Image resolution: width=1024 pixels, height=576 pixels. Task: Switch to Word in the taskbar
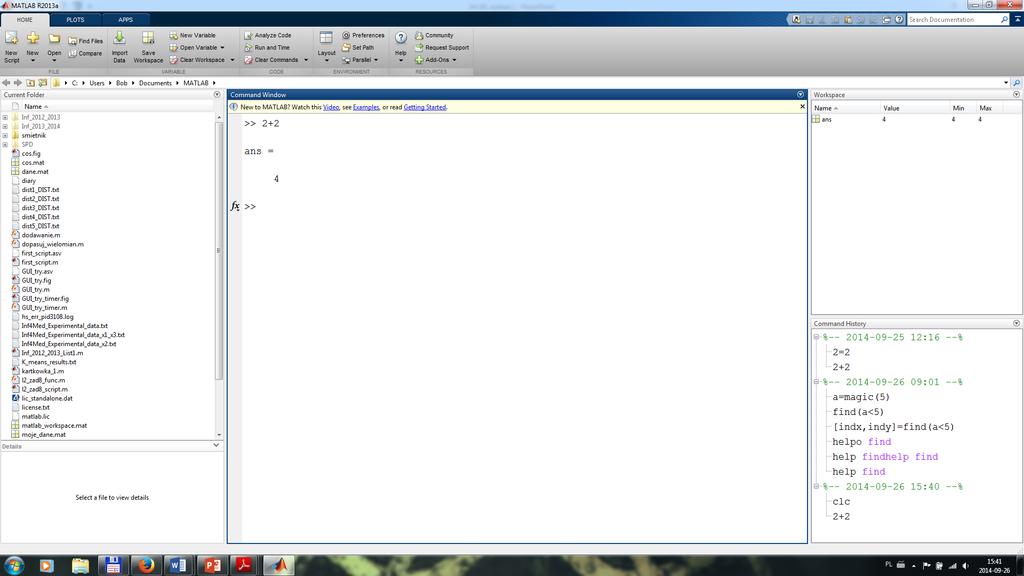(178, 565)
